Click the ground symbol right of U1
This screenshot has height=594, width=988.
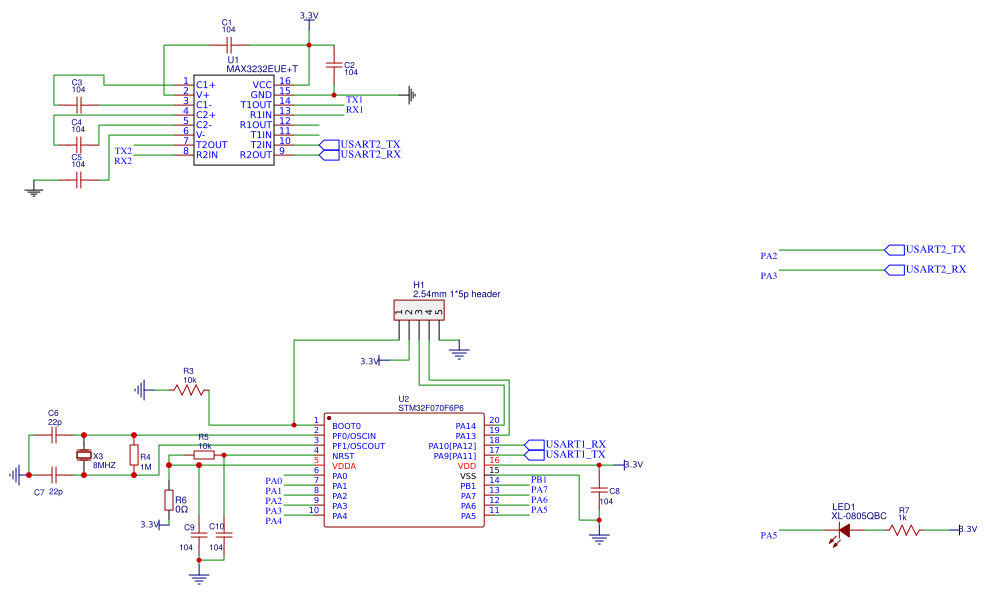[x=410, y=95]
